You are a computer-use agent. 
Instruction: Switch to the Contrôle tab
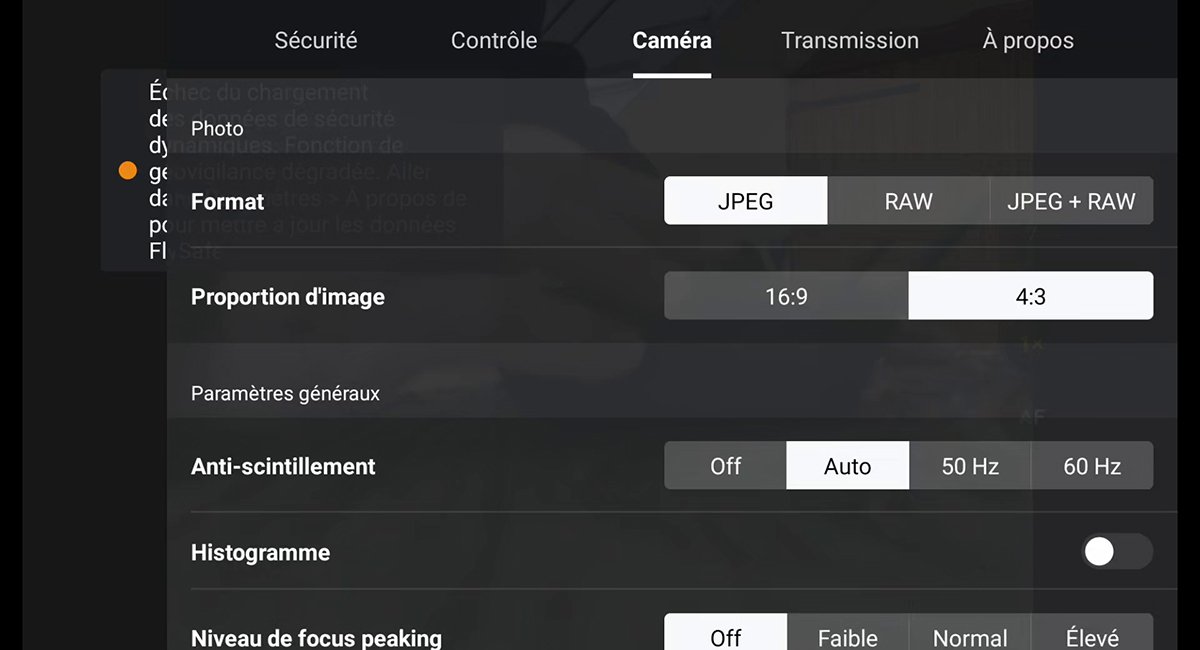494,41
